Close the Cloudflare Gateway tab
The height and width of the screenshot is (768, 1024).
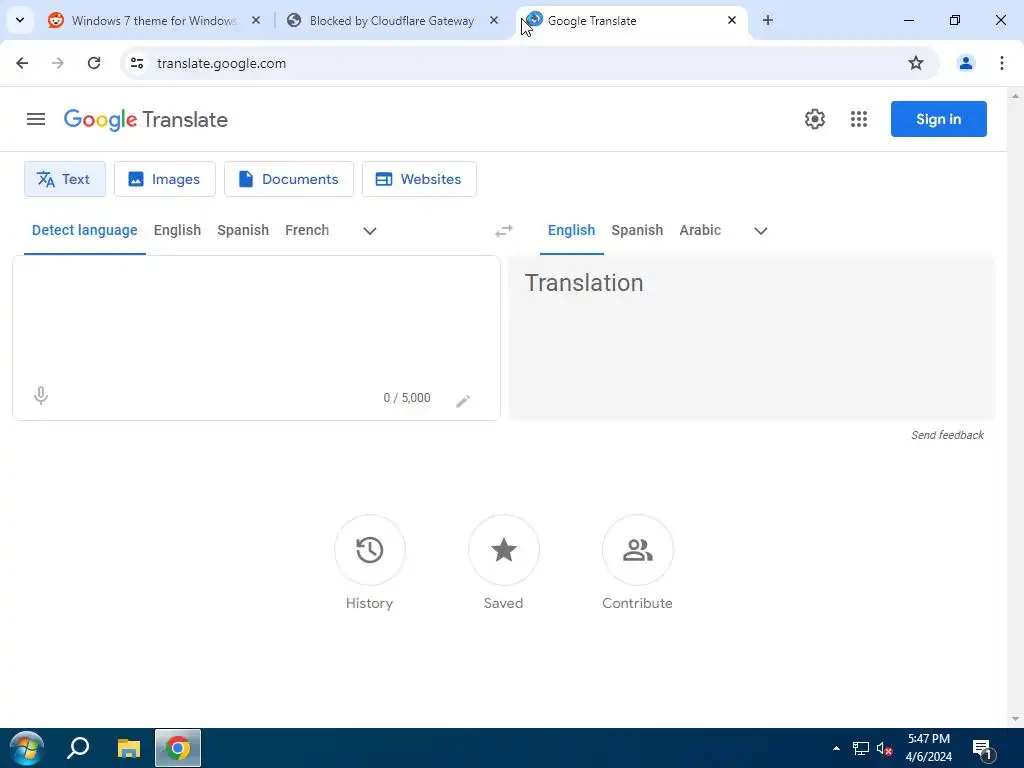tap(494, 20)
